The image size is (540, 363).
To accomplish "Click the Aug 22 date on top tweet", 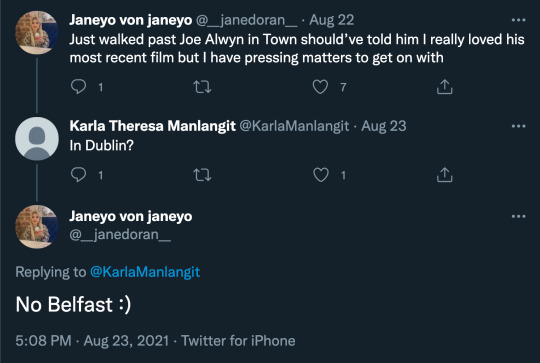I will [331, 20].
